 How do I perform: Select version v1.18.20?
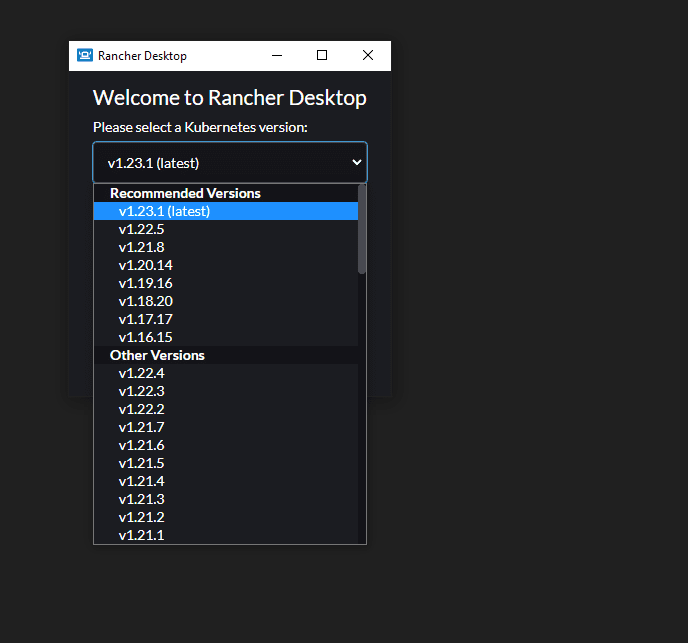pyautogui.click(x=226, y=301)
